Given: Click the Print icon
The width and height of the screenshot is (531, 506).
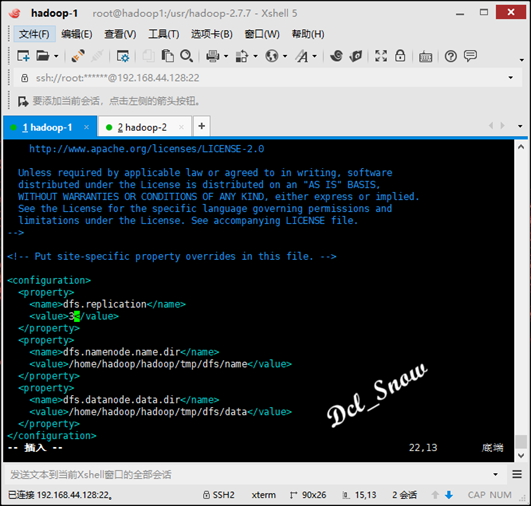Looking at the screenshot, I should [213, 56].
